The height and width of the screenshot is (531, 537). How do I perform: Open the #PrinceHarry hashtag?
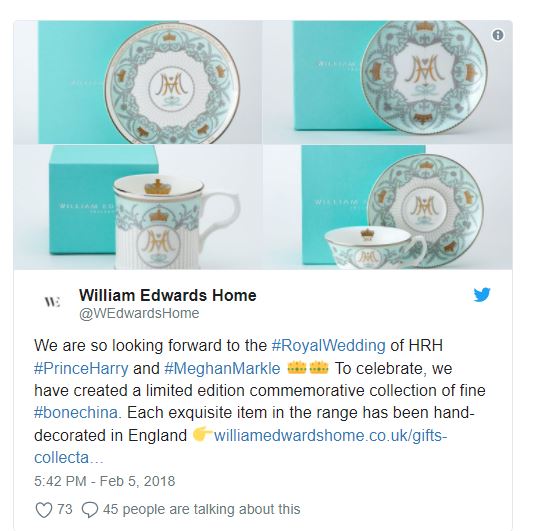coord(82,369)
